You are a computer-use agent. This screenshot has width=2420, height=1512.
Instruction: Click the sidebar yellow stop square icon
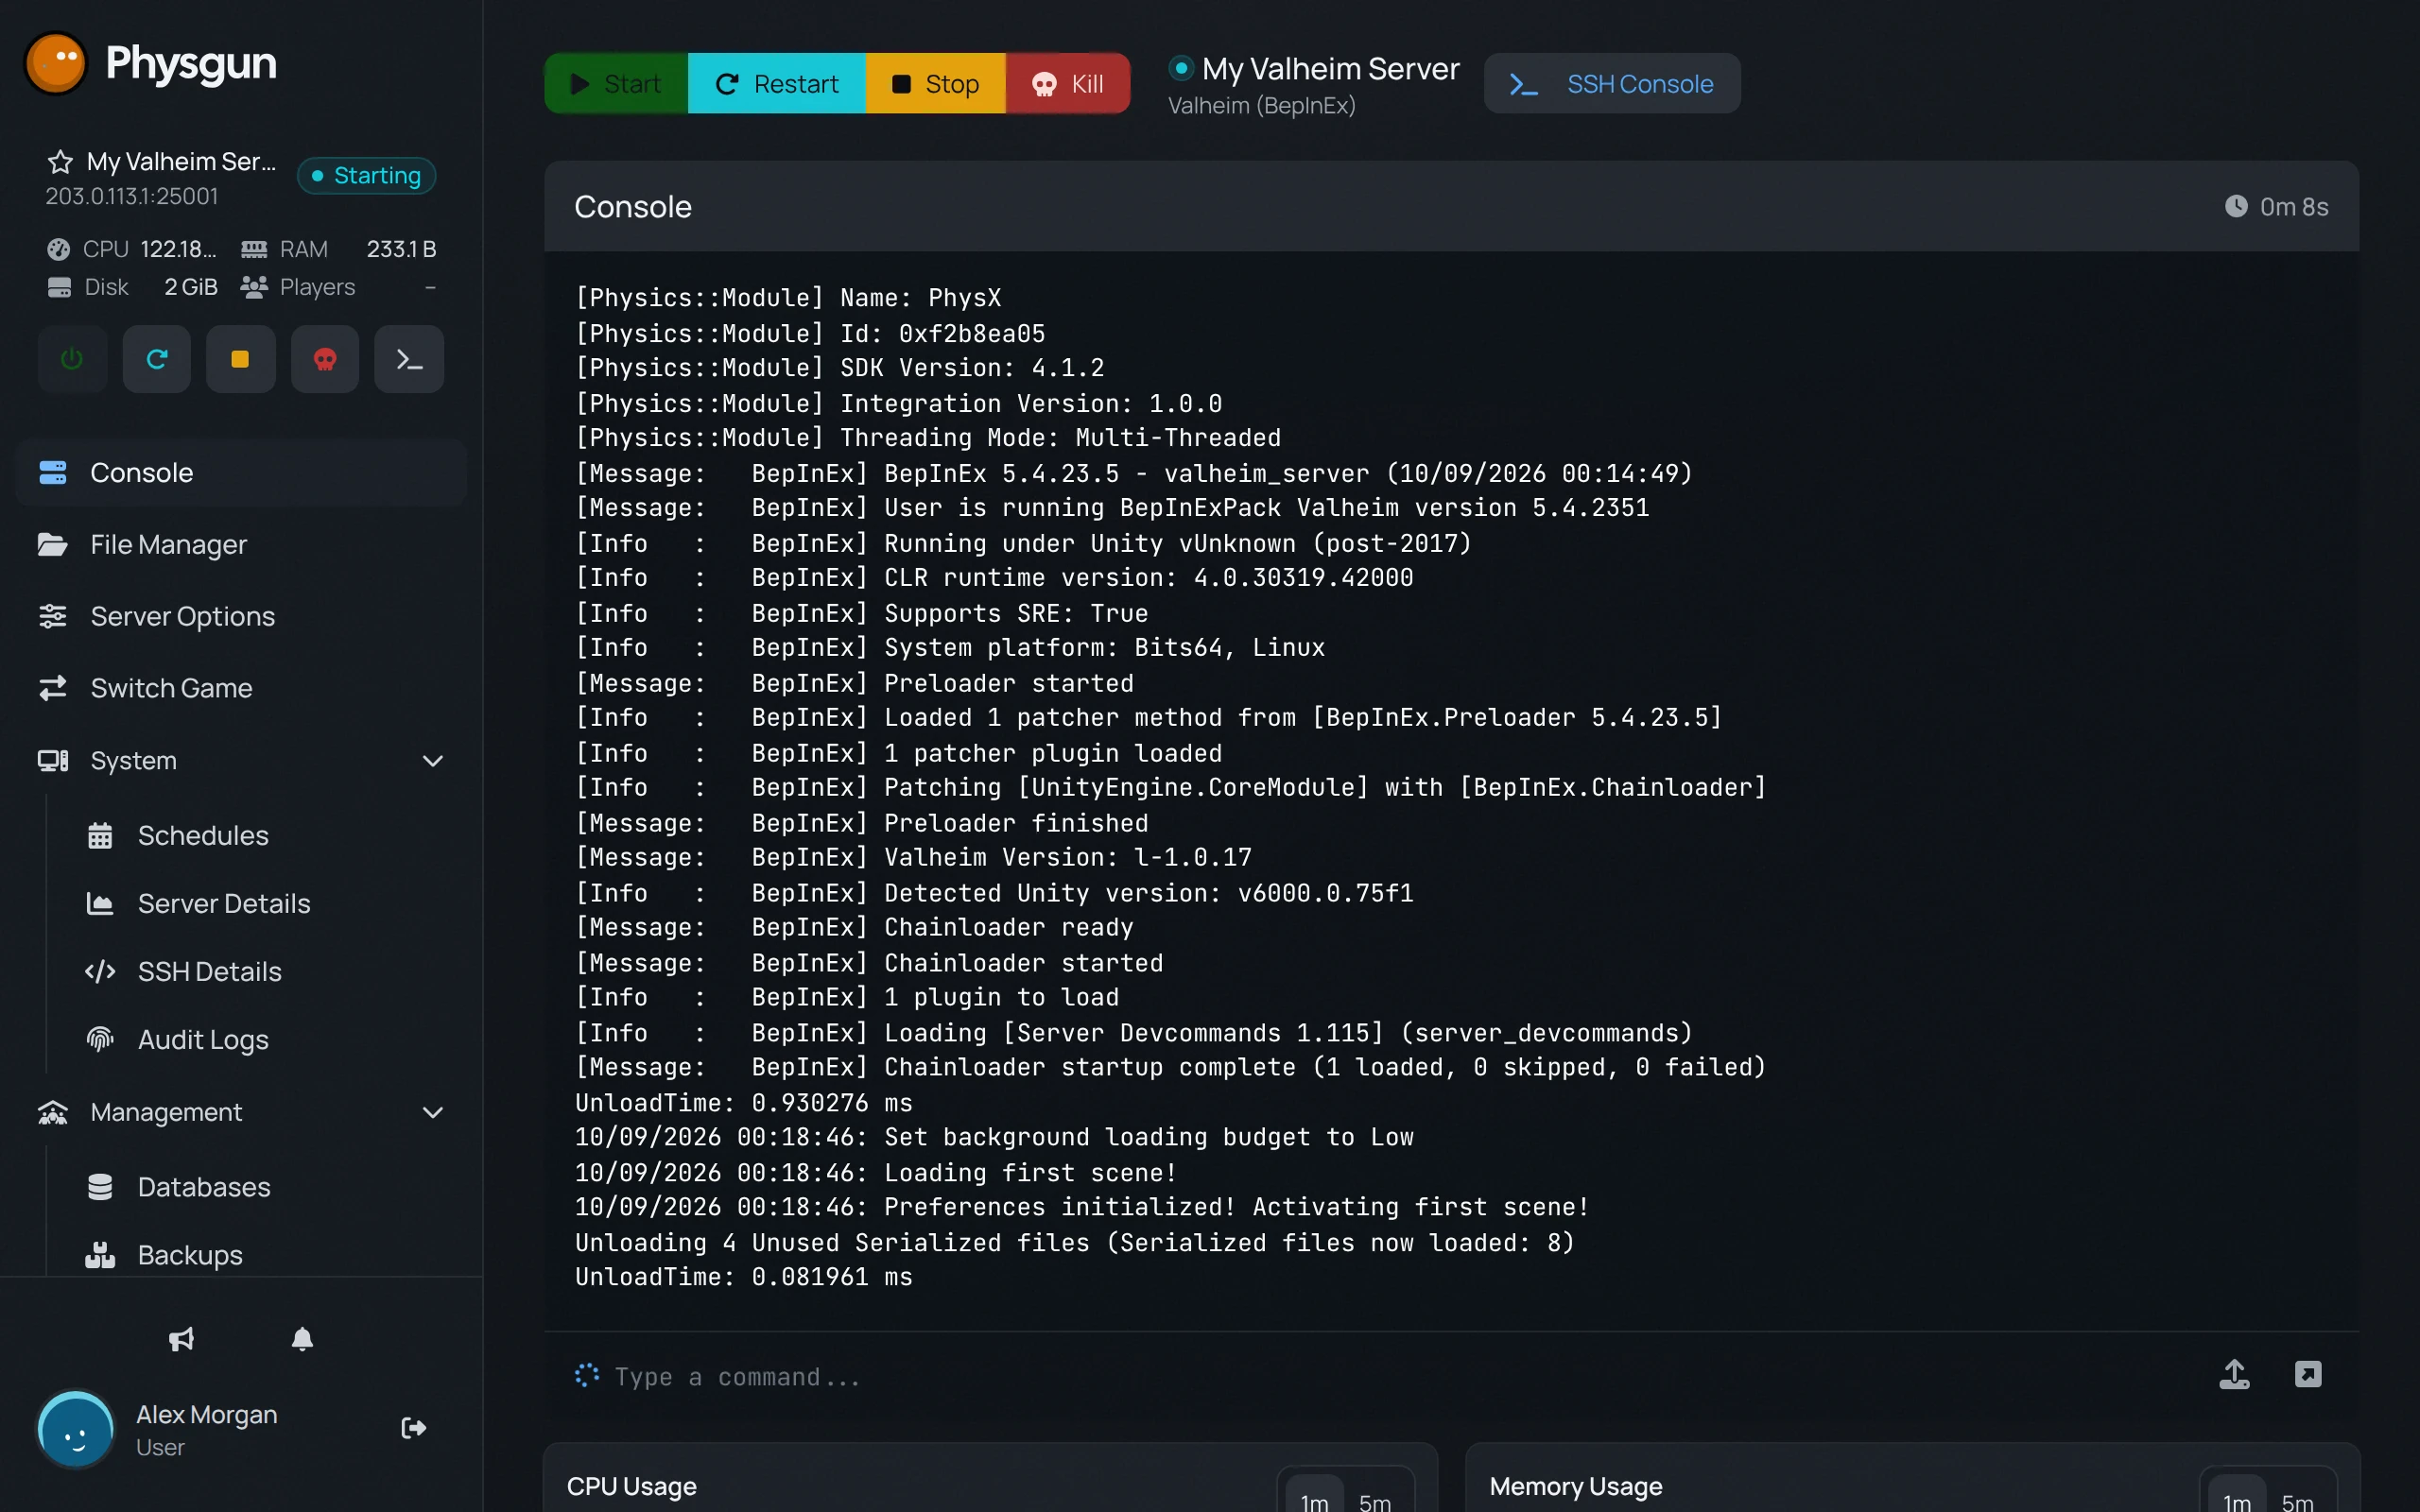[x=240, y=359]
